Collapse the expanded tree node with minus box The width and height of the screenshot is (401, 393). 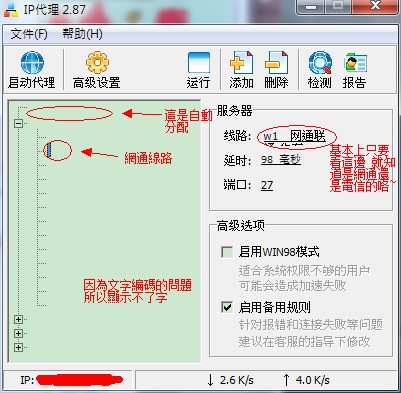click(x=19, y=123)
